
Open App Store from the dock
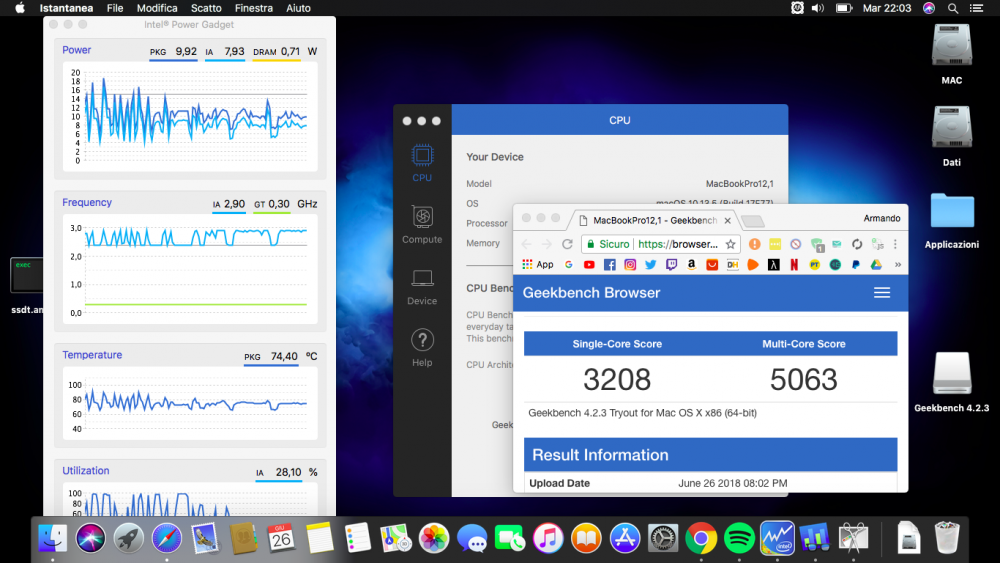[x=624, y=539]
